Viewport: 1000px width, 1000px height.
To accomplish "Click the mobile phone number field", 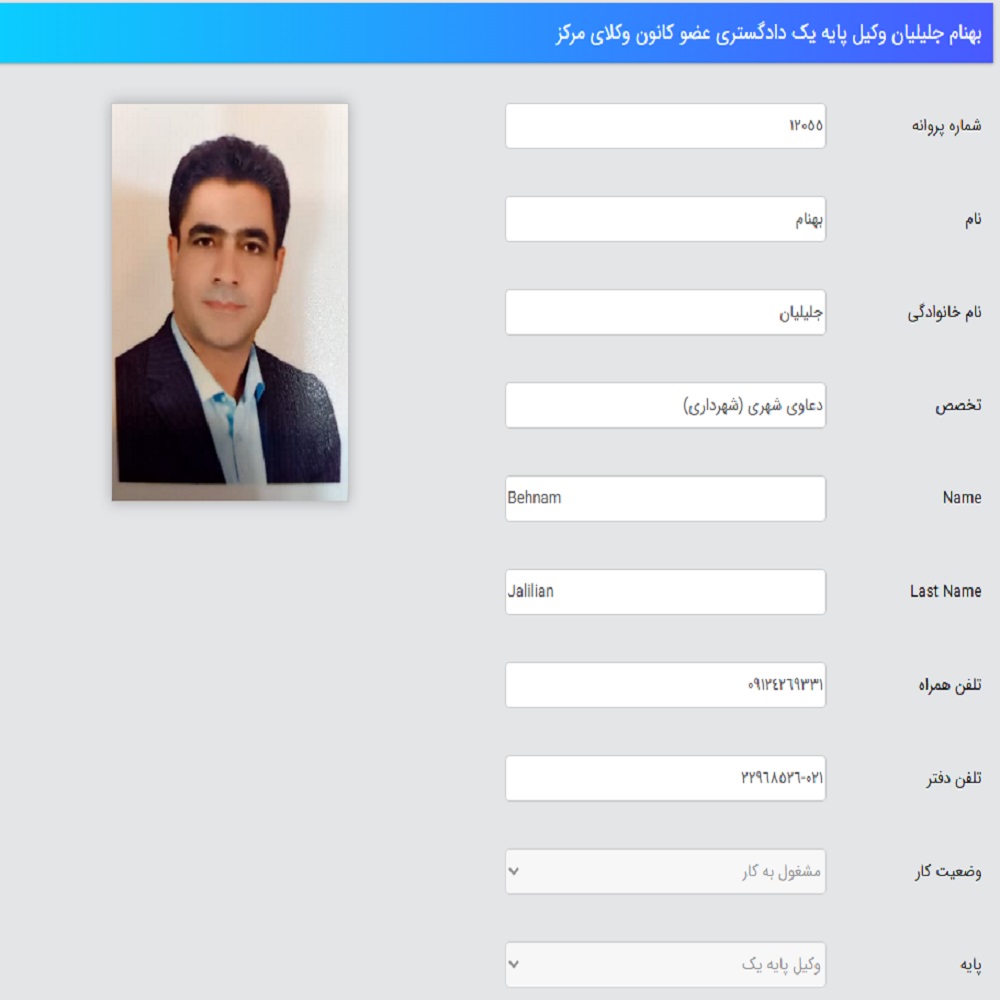I will (665, 685).
